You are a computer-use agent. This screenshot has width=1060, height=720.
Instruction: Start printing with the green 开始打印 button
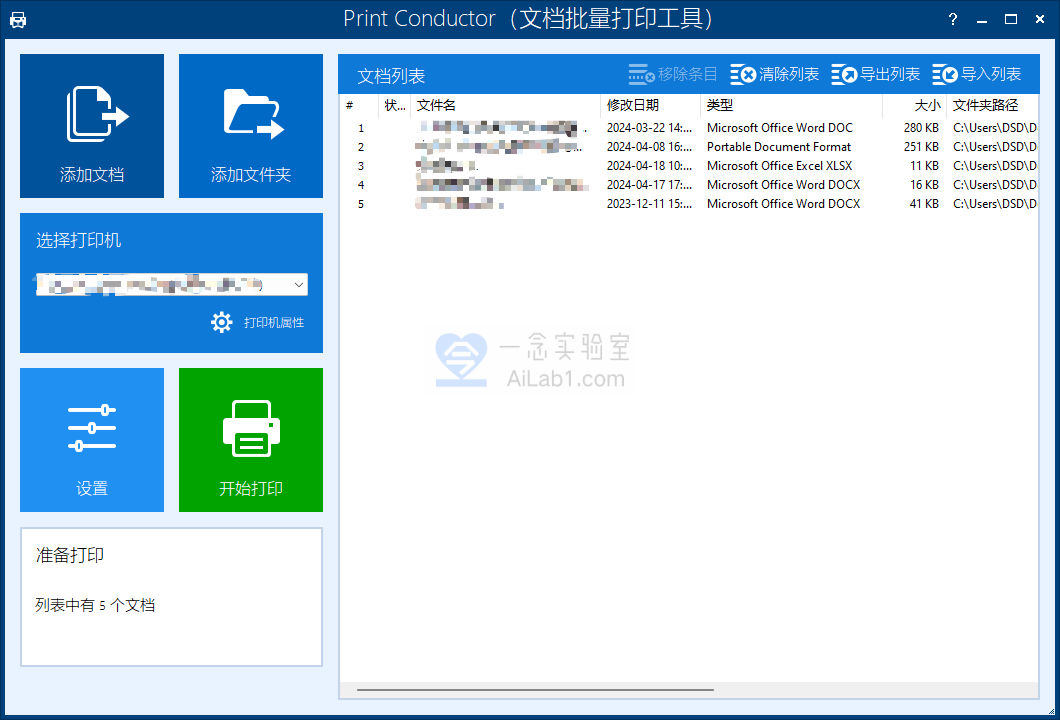[250, 440]
